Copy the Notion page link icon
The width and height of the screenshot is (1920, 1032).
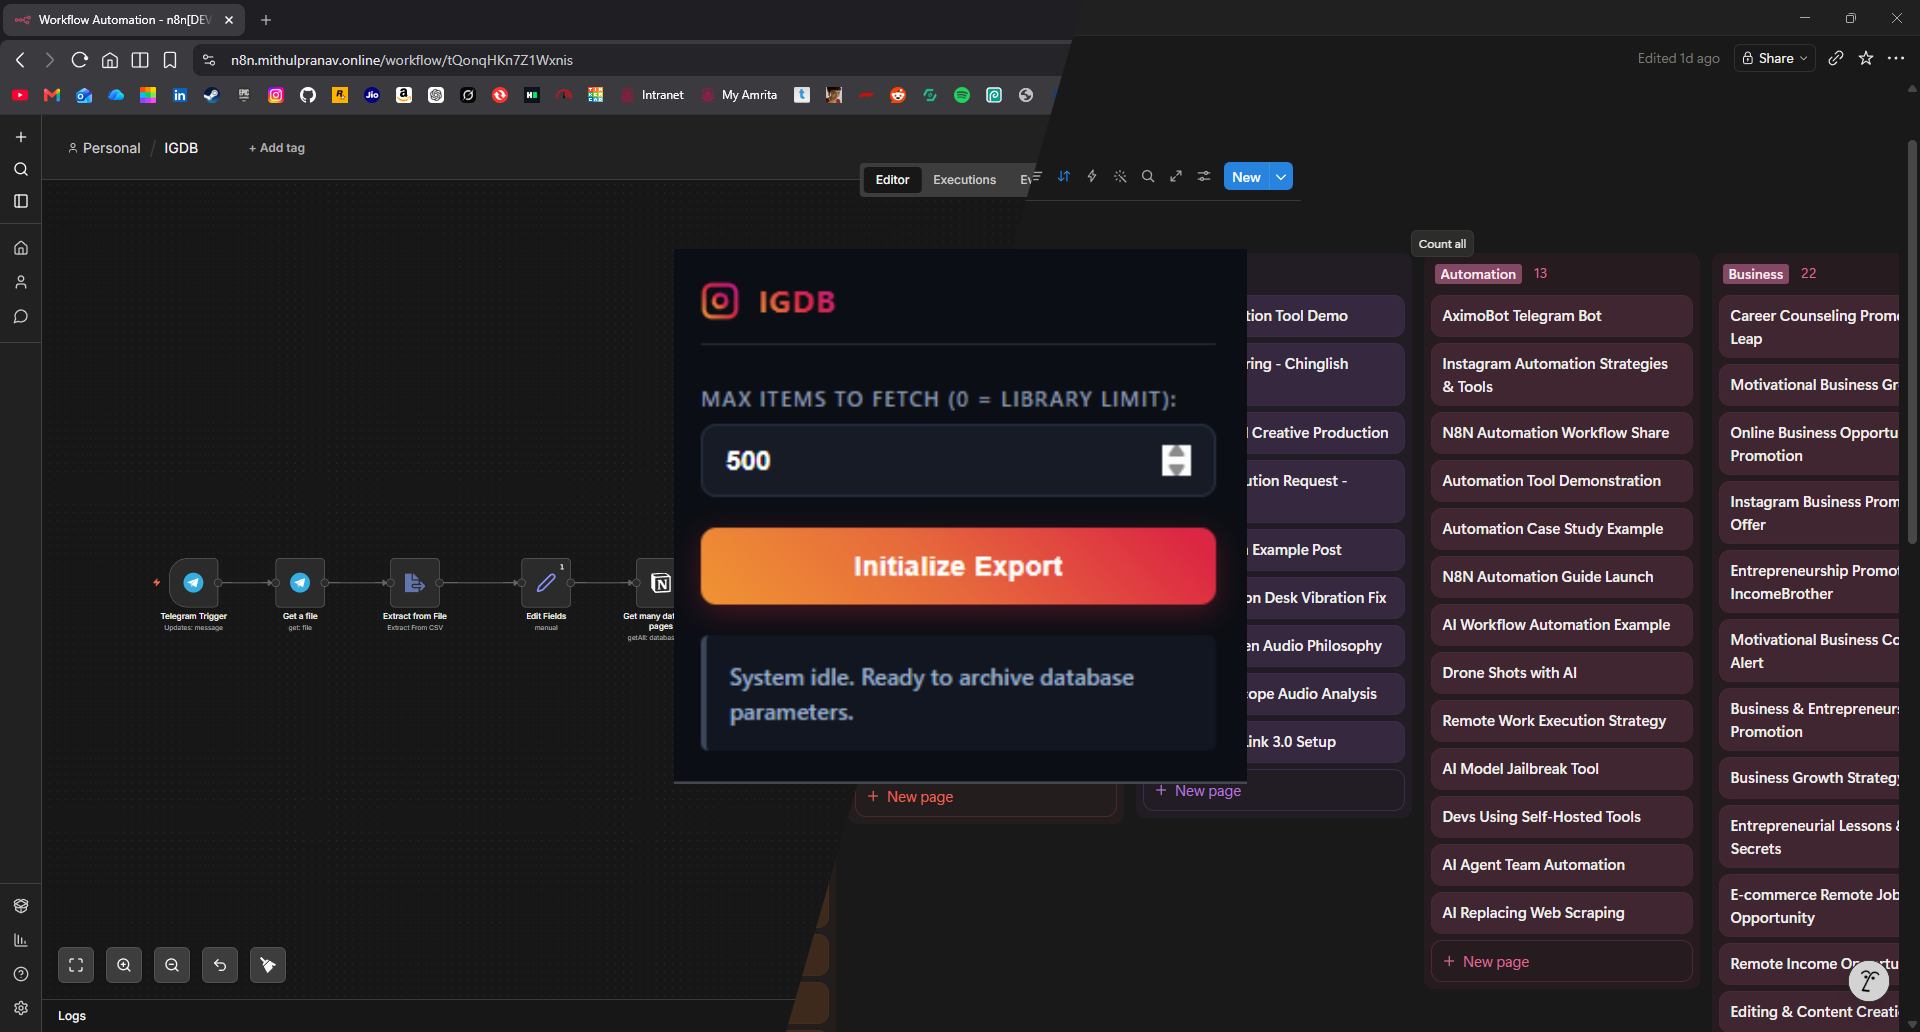1836,58
